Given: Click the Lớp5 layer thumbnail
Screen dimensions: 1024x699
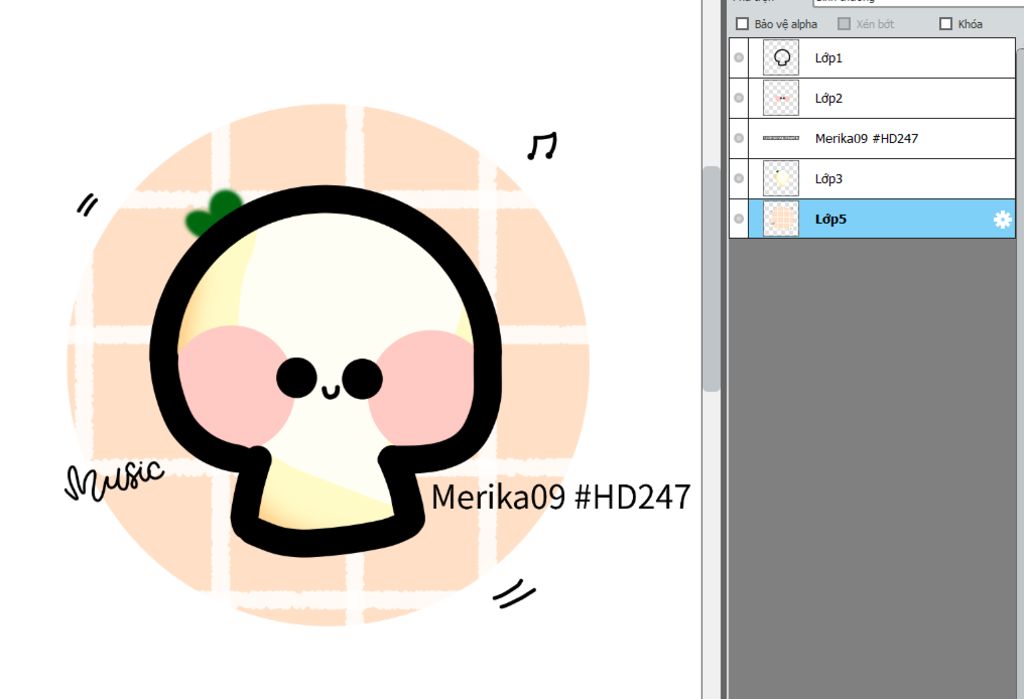Looking at the screenshot, I should [781, 219].
